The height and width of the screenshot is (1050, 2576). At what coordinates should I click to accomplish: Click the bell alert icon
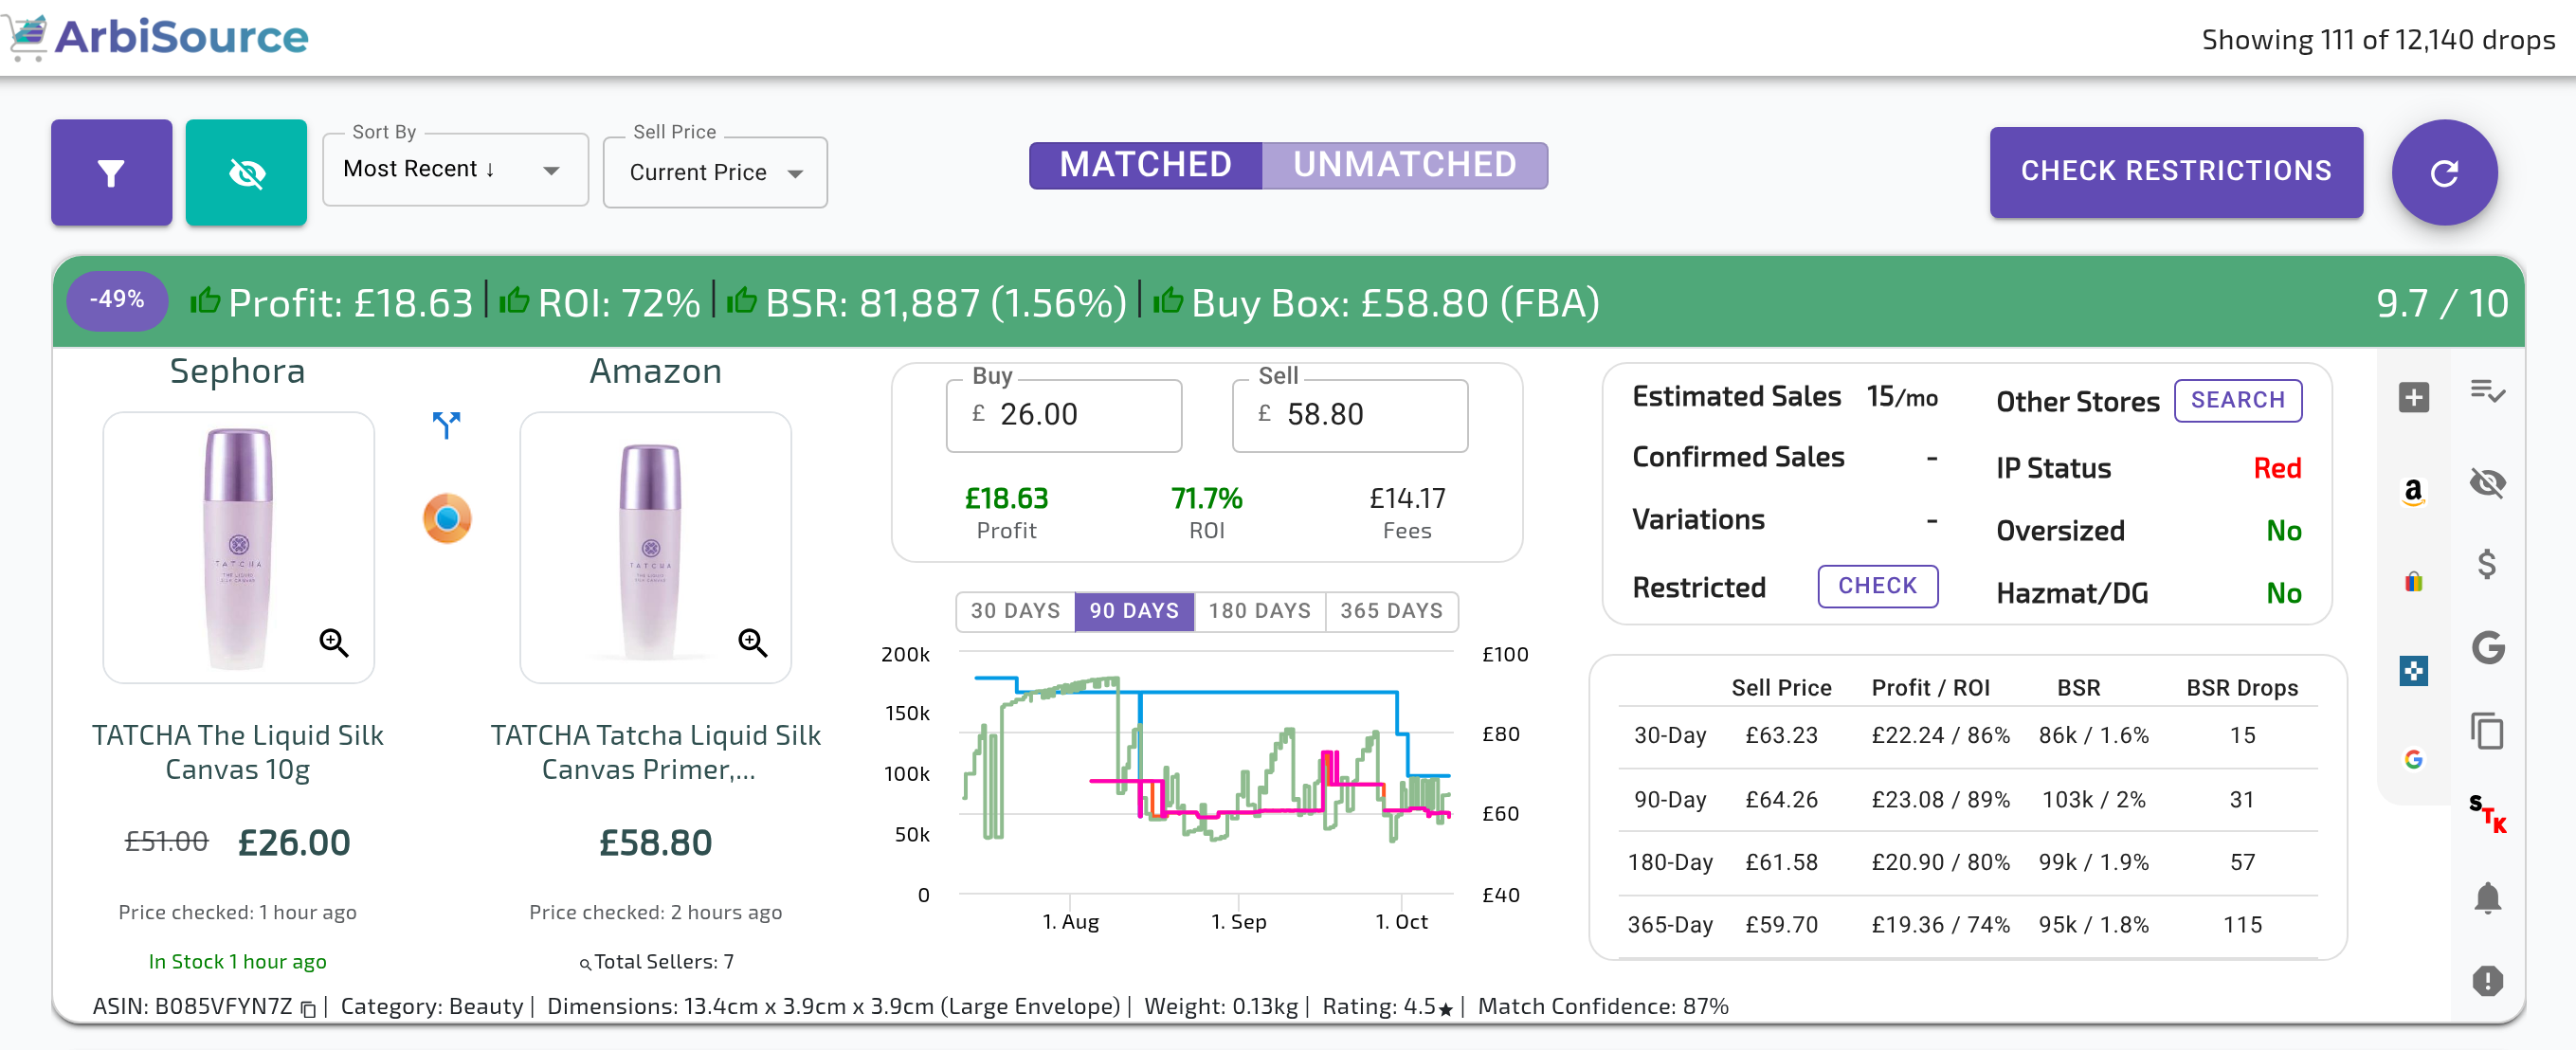click(x=2487, y=897)
